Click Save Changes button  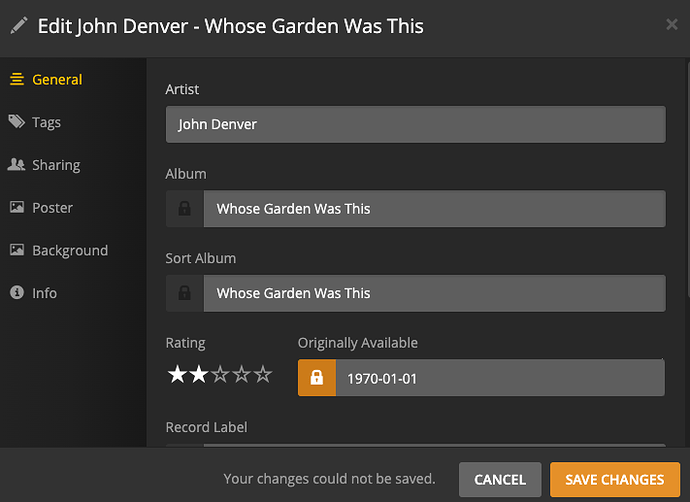click(x=614, y=480)
